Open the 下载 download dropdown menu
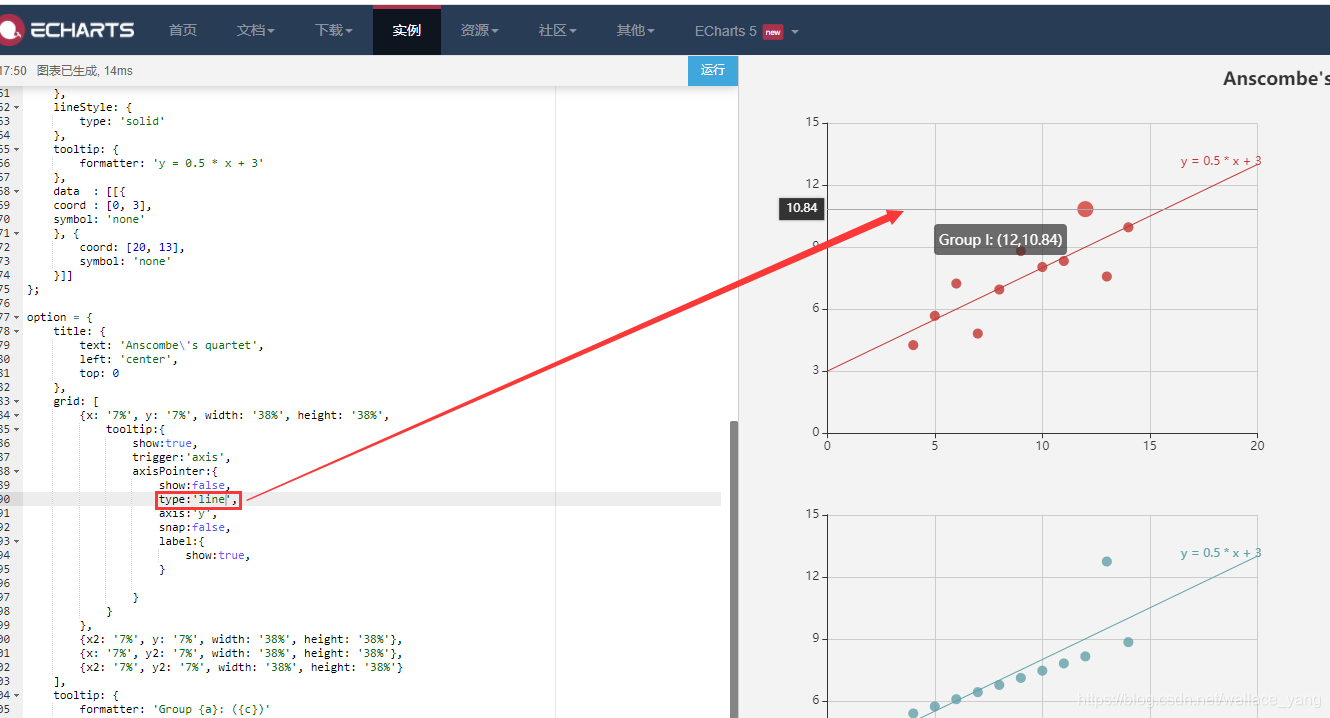Screen dimensions: 1330x718 coord(334,31)
